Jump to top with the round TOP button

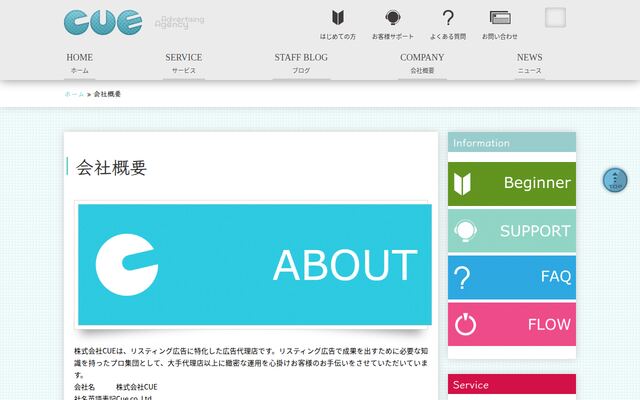click(615, 180)
